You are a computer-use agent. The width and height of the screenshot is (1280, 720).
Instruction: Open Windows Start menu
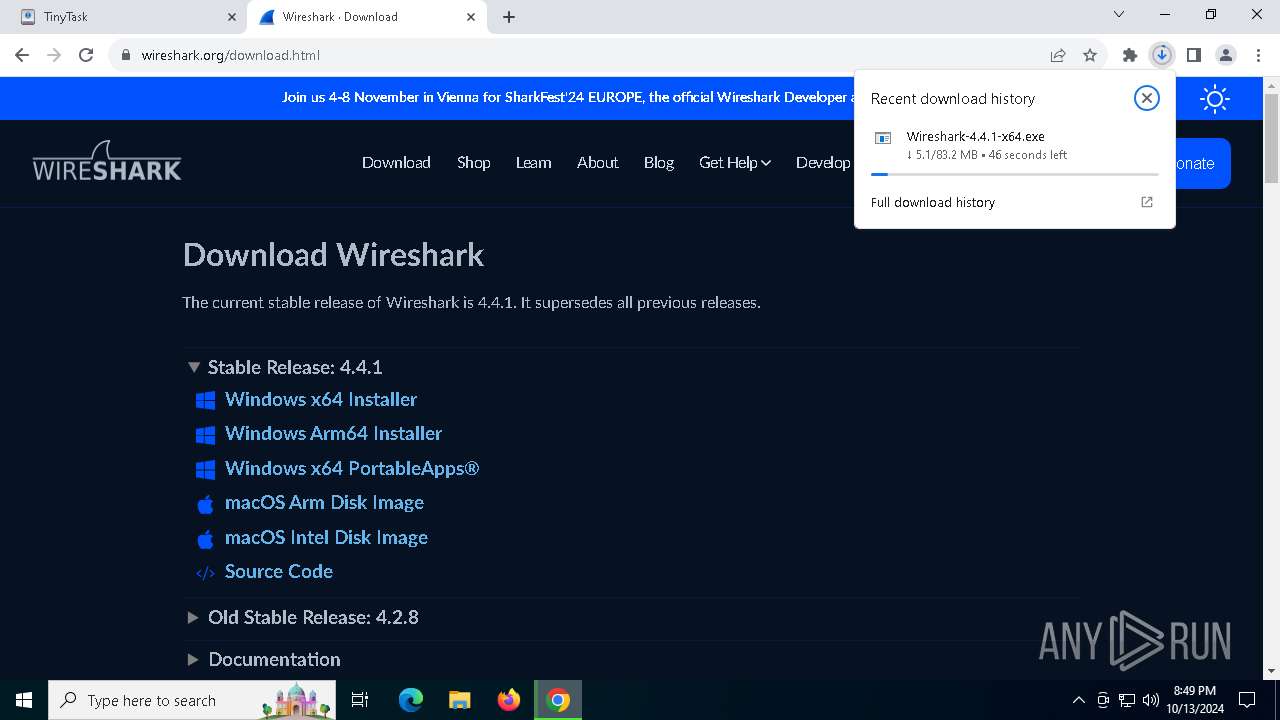24,700
